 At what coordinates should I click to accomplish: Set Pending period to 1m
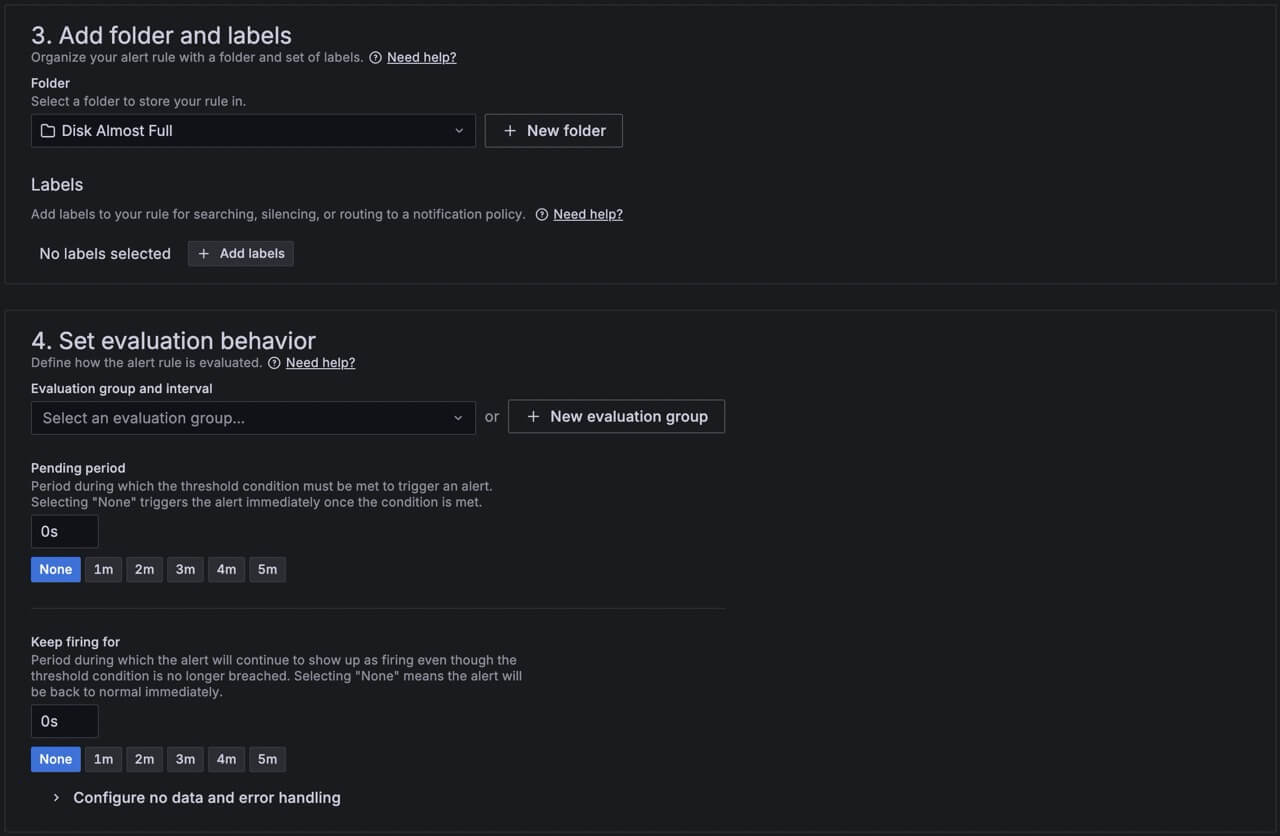103,570
